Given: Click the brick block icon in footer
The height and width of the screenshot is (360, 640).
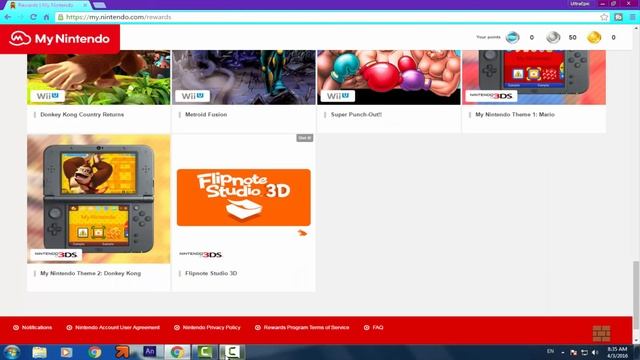Looking at the screenshot, I should tap(601, 333).
